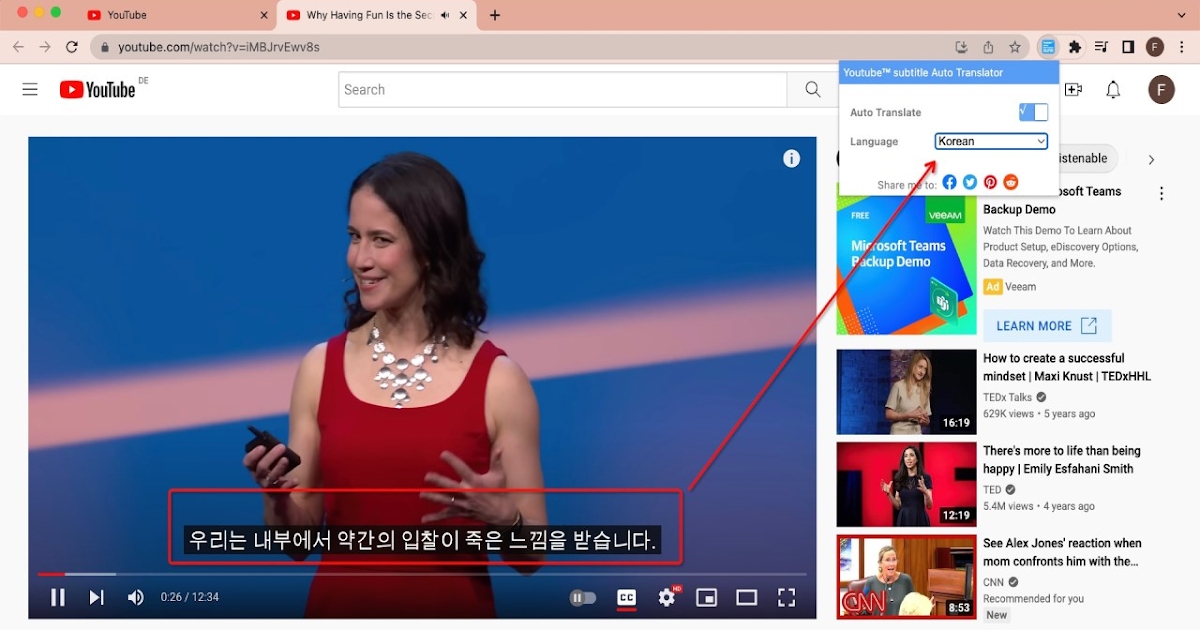Open ad options three-dot menu
The height and width of the screenshot is (630, 1200).
tap(1161, 194)
